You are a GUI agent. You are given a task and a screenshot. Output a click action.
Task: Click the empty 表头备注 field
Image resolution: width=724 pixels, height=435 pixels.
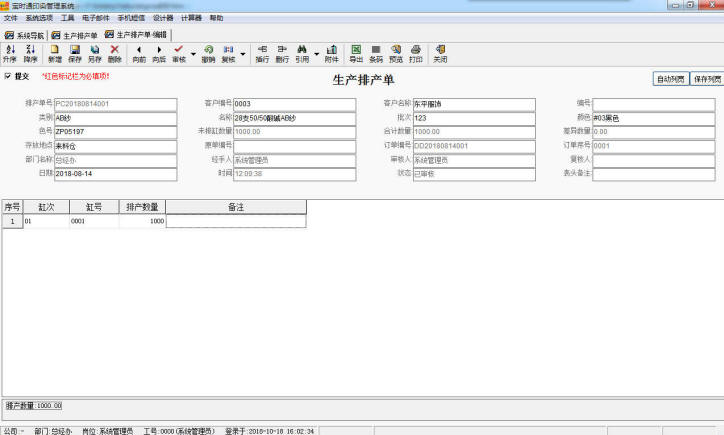tap(654, 174)
